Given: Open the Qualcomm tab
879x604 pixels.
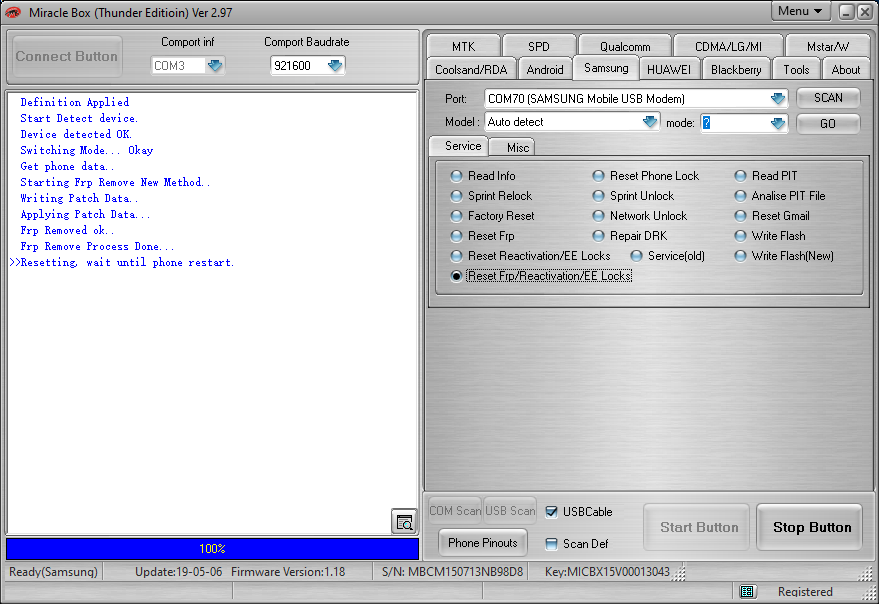Looking at the screenshot, I should coord(625,46).
